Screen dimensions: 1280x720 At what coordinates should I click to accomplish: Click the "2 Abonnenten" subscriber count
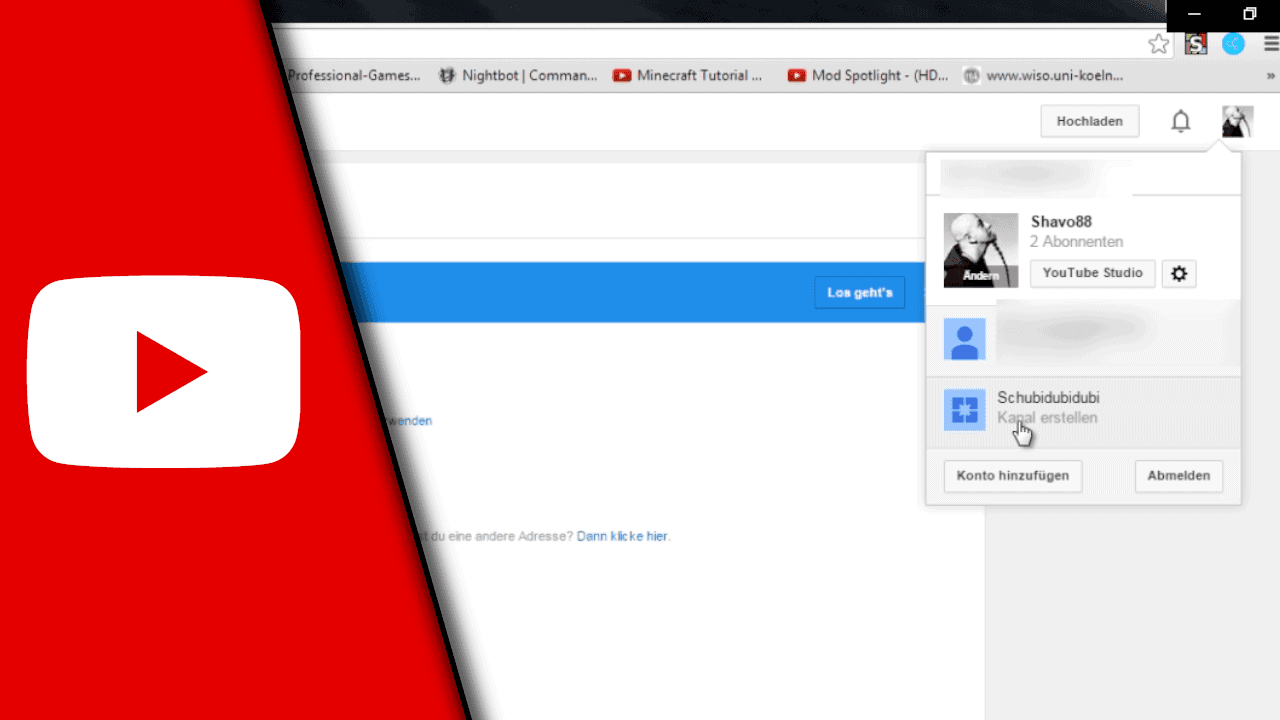coord(1076,242)
